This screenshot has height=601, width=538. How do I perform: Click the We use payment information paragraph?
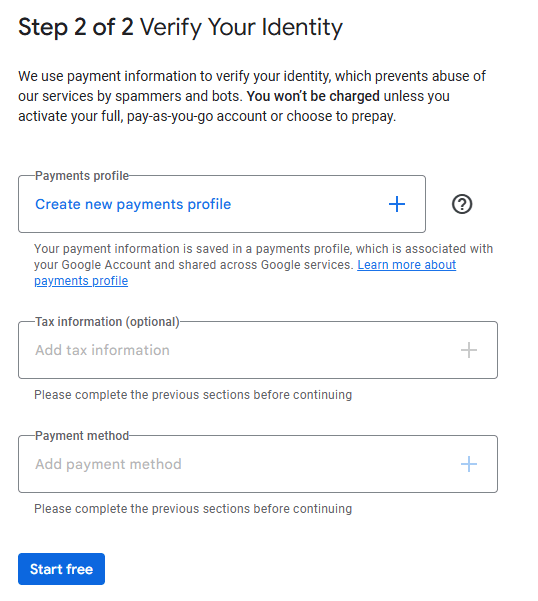click(252, 96)
